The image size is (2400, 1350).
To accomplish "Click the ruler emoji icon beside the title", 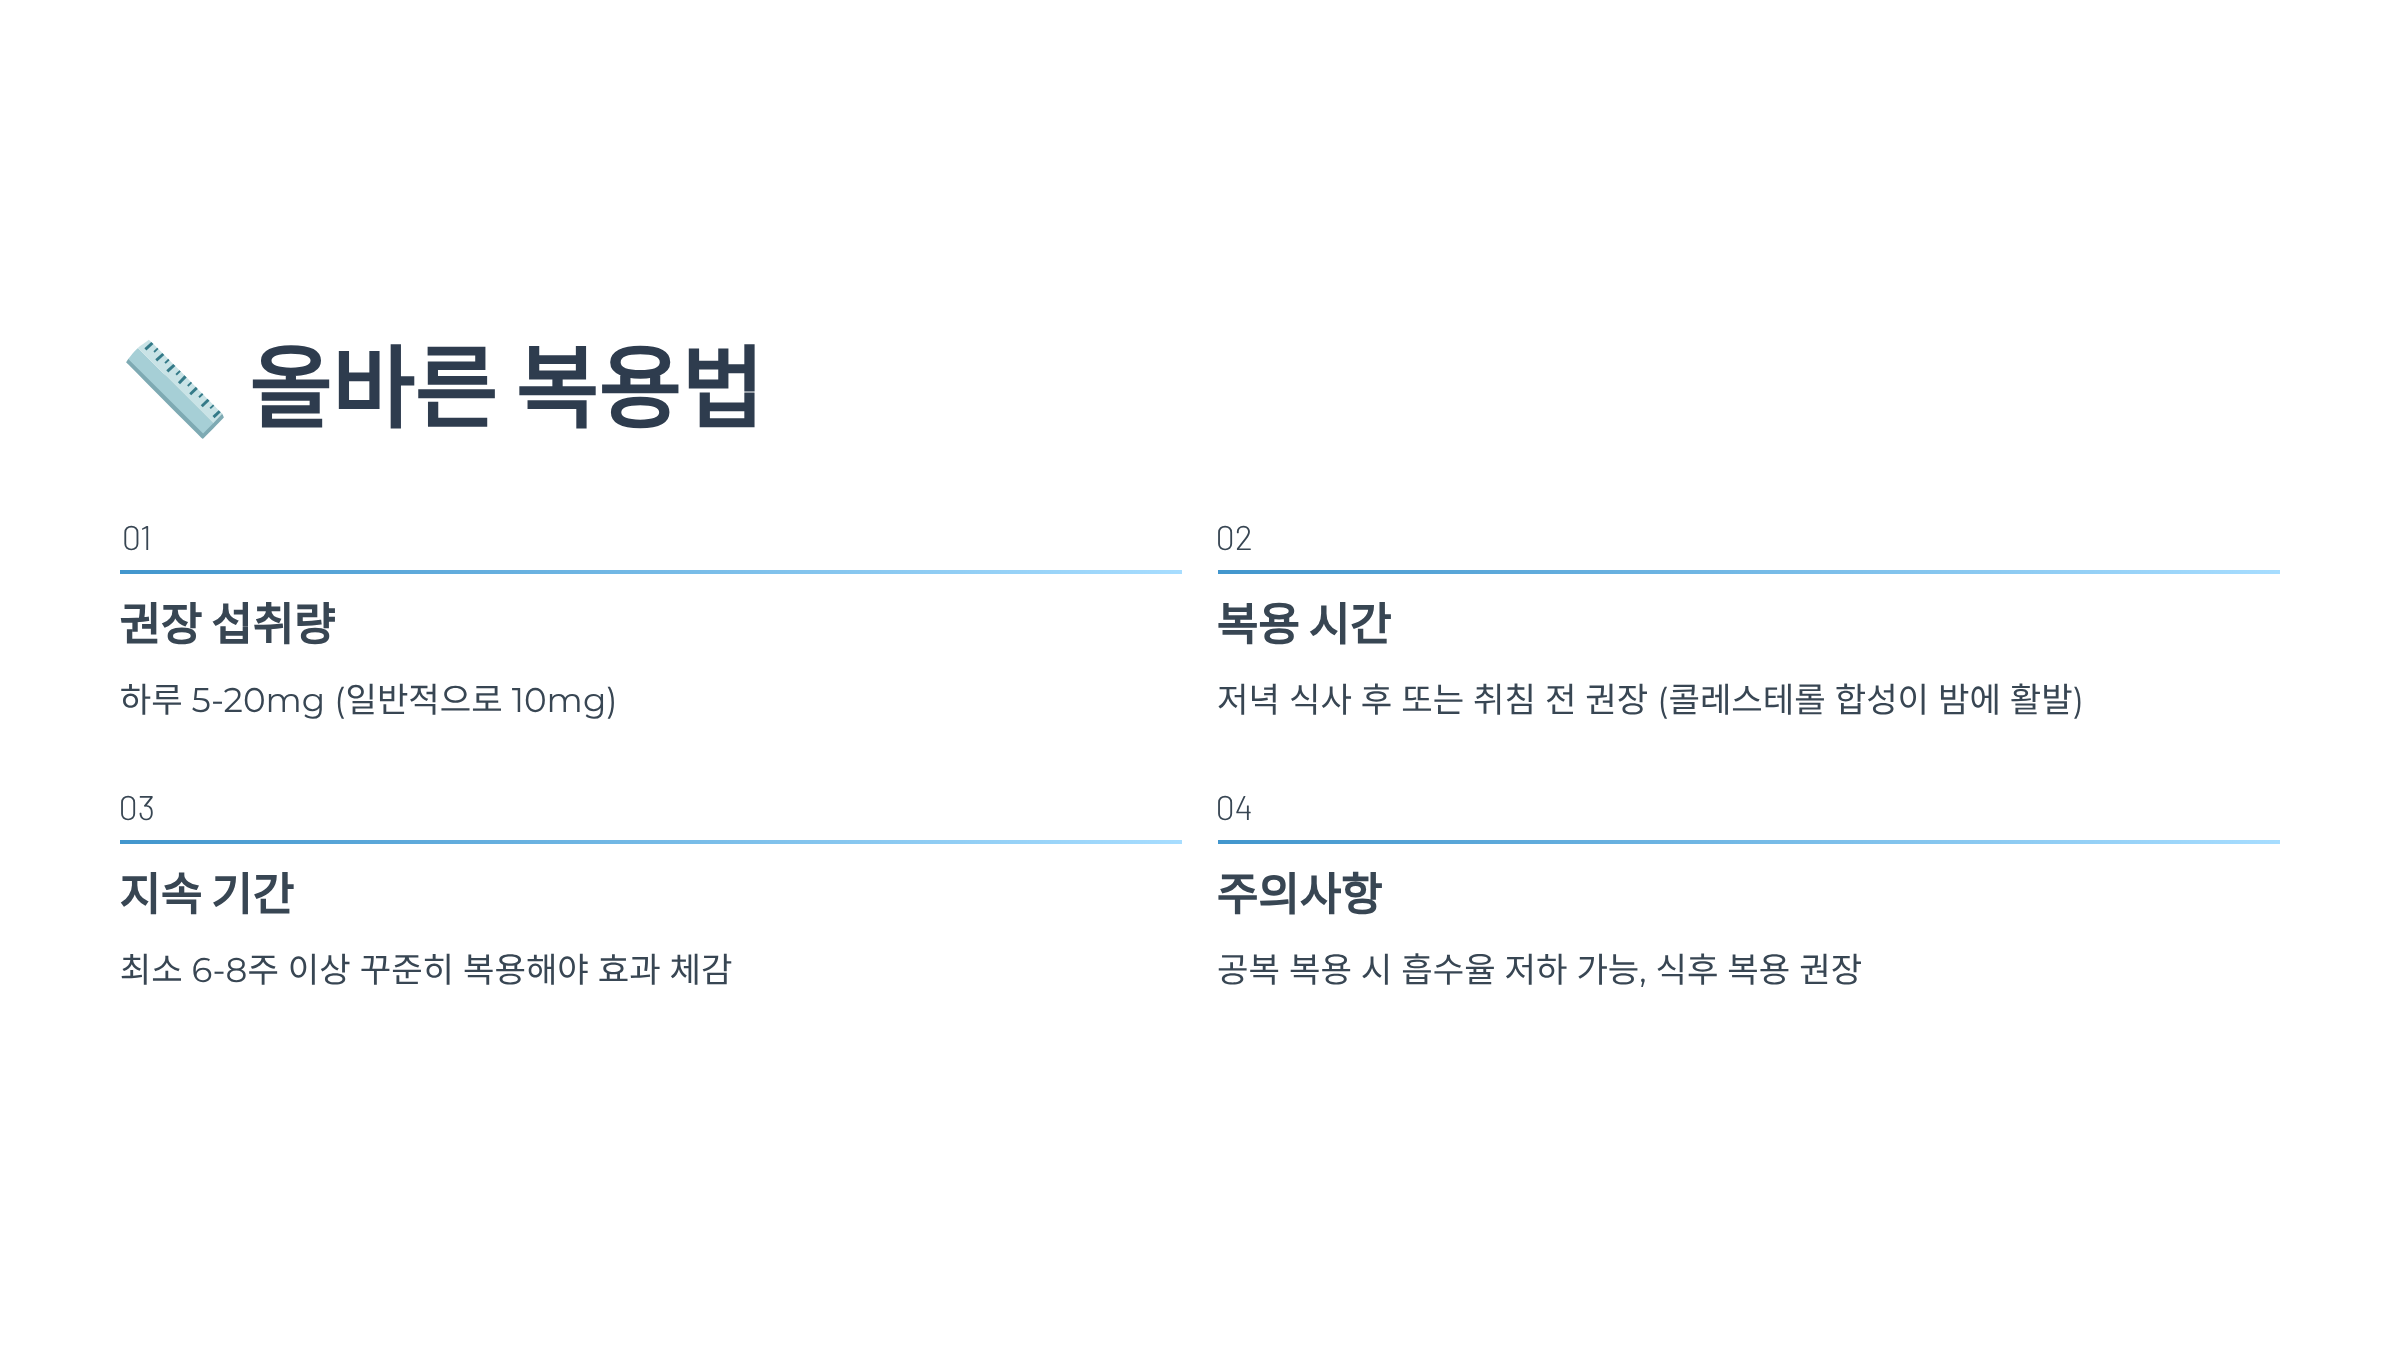I will (x=174, y=388).
